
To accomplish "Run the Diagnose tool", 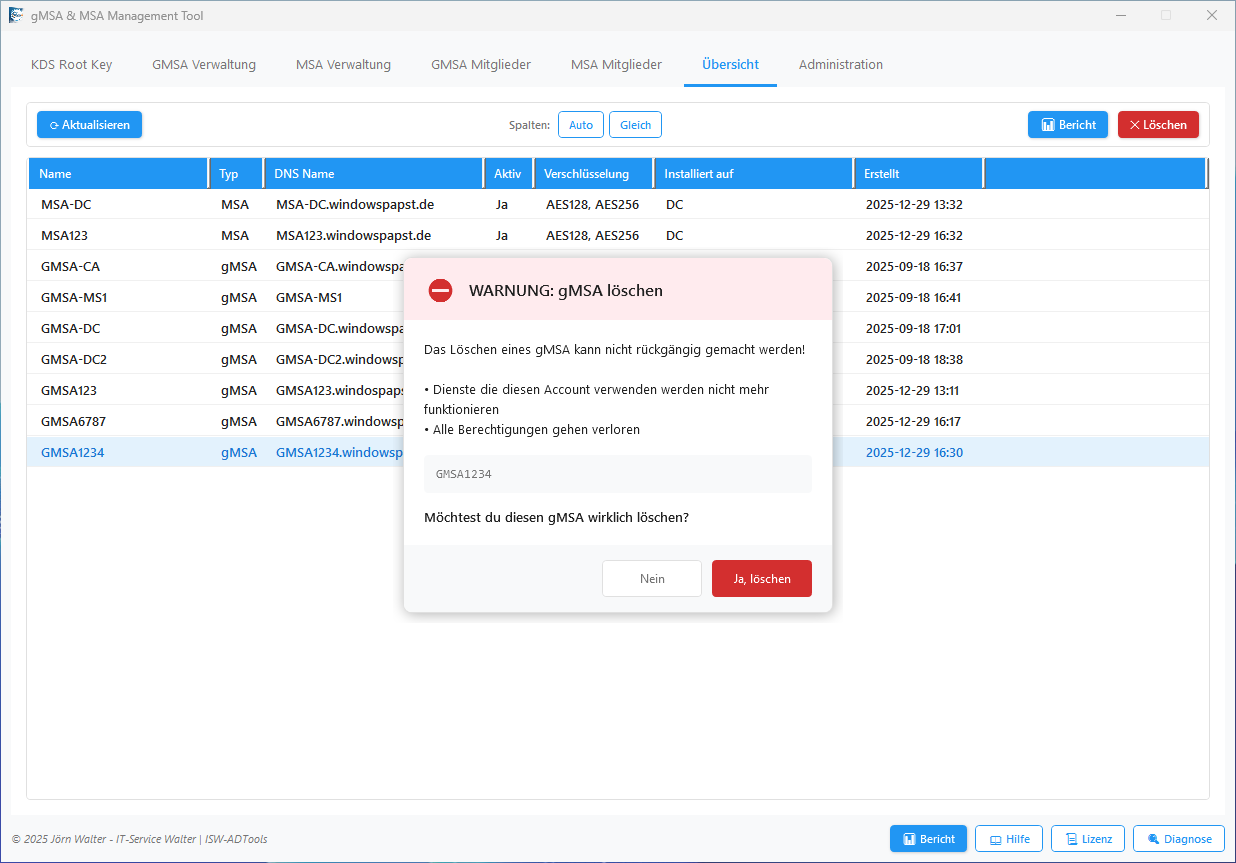I will [x=1179, y=839].
